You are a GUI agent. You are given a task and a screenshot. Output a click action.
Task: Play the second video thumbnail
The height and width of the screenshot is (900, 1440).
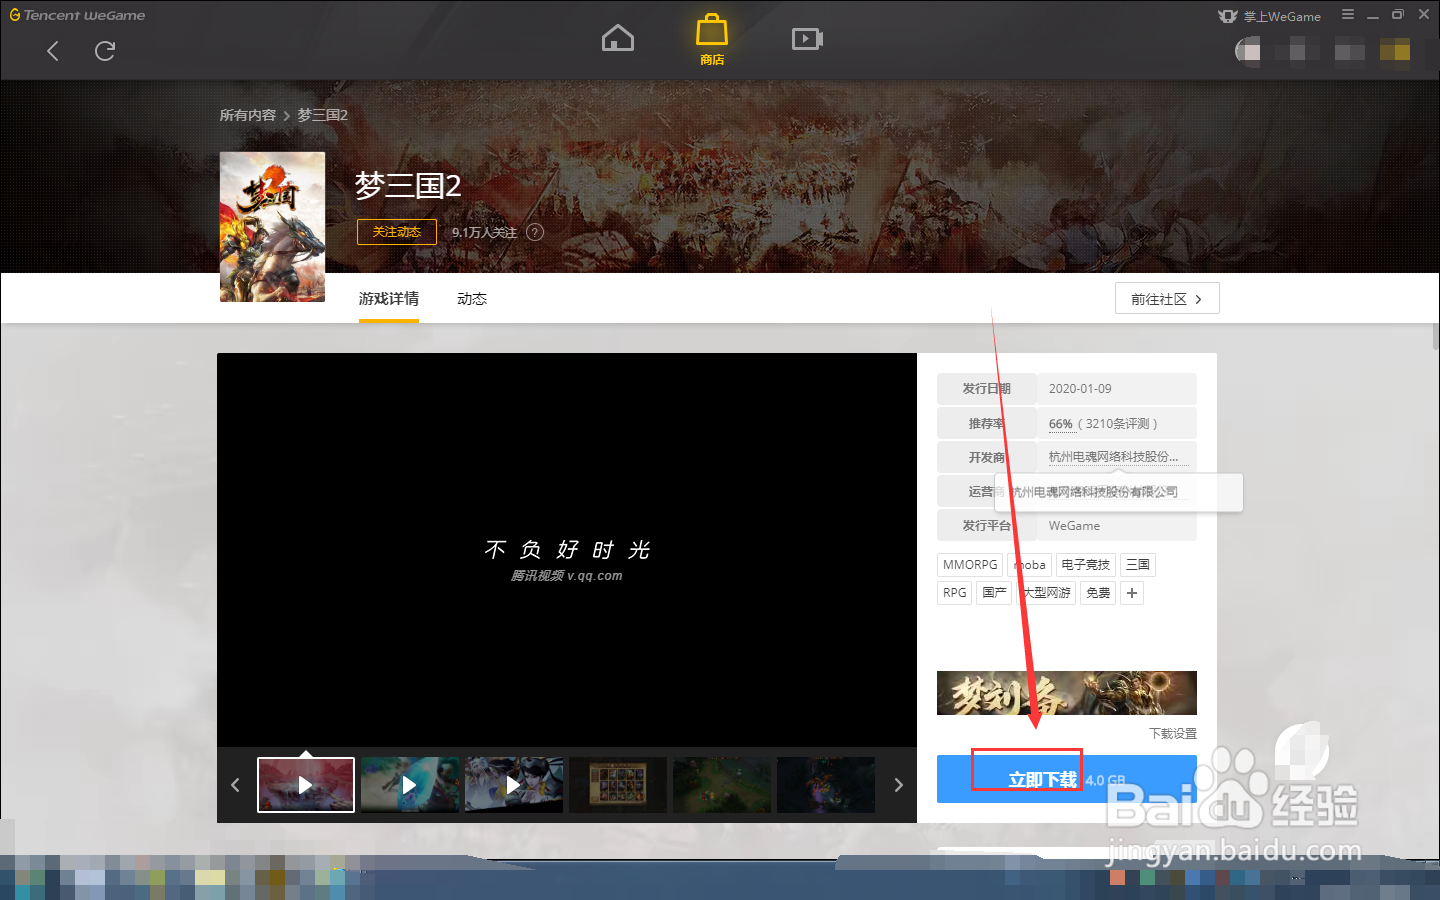tap(410, 785)
